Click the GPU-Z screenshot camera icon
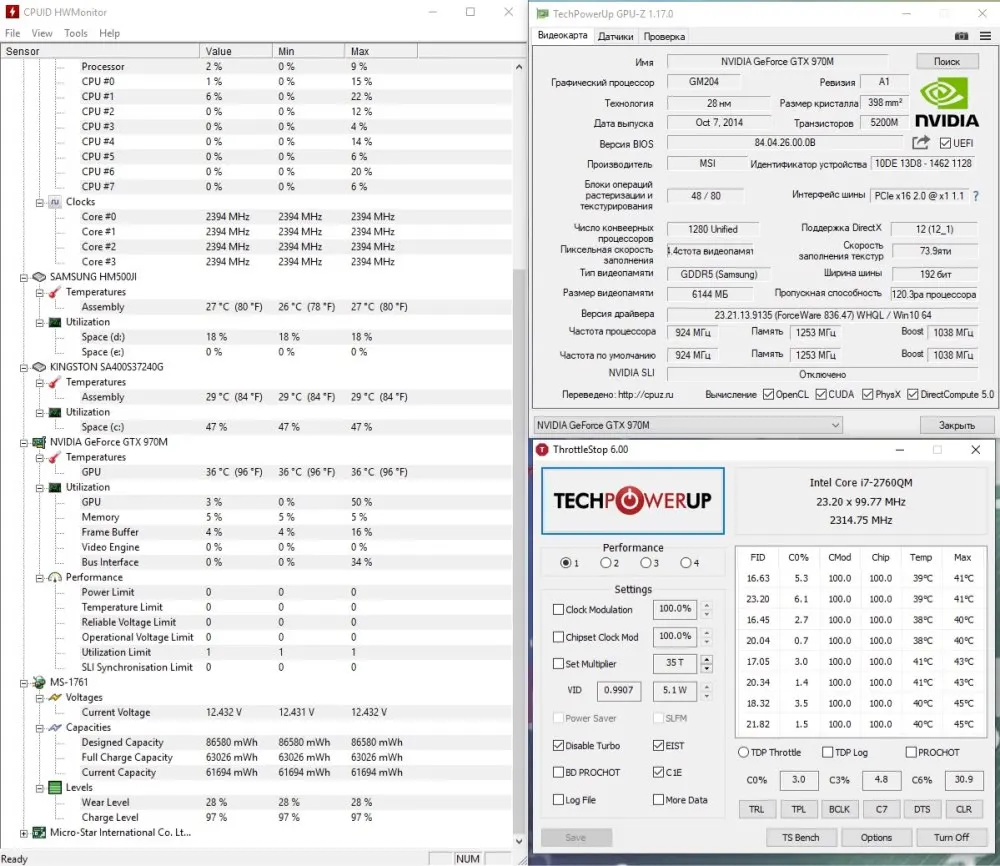1000x866 pixels. point(961,36)
